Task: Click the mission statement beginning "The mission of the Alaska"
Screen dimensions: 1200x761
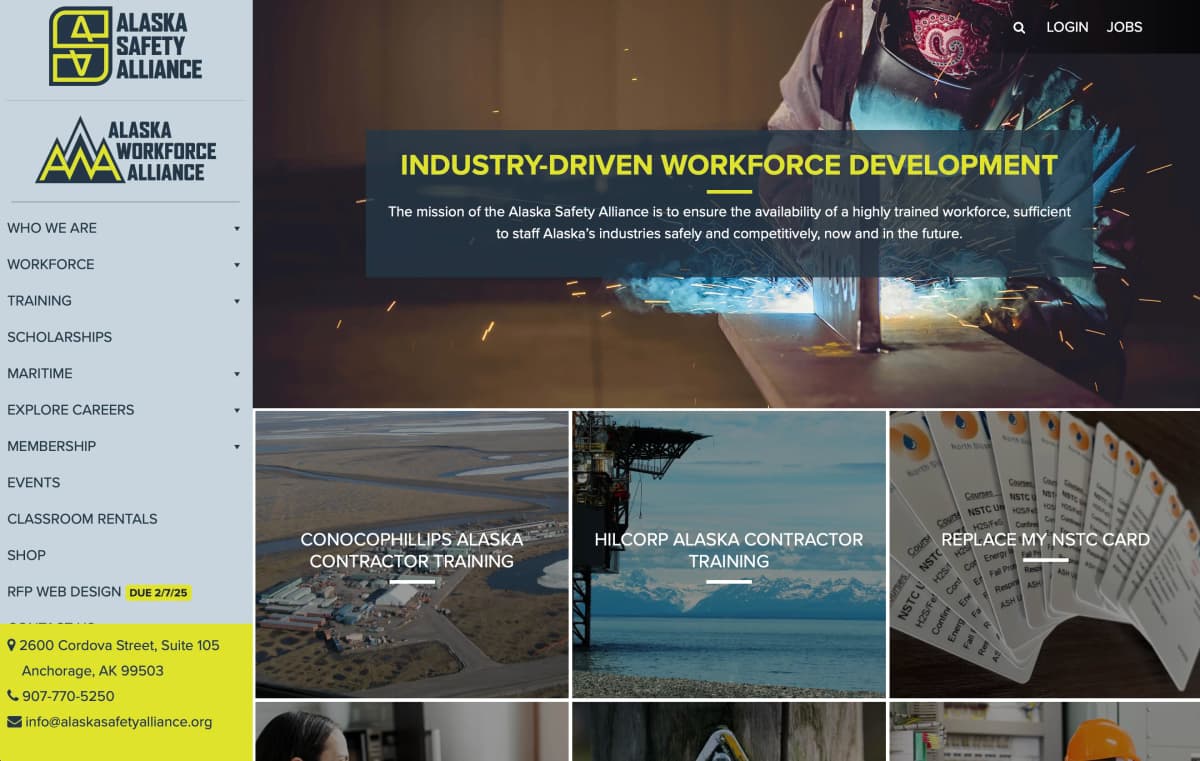Action: point(729,223)
